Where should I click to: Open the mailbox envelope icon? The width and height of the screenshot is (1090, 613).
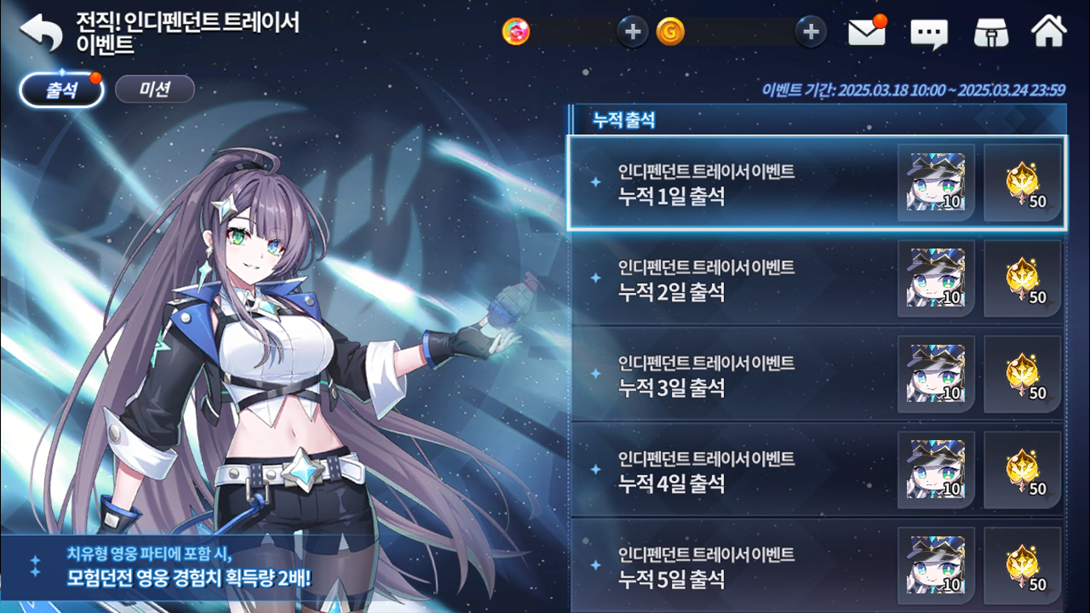point(866,32)
